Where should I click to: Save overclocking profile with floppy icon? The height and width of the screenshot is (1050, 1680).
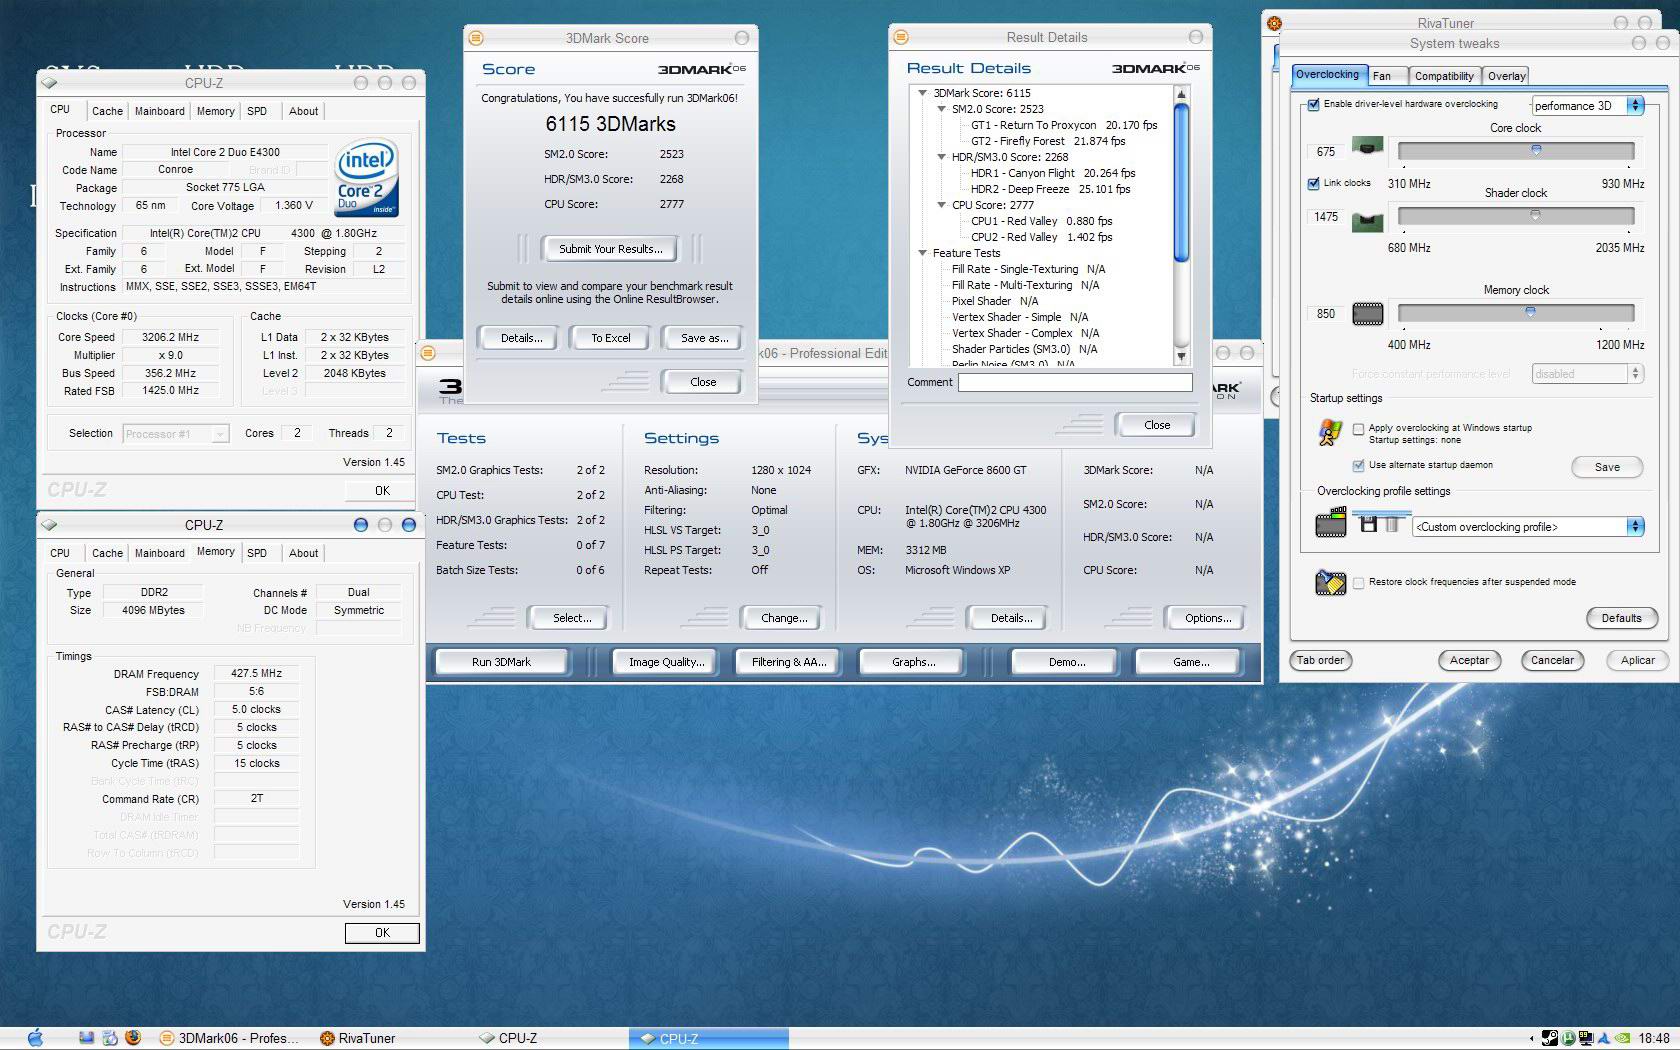point(1368,523)
